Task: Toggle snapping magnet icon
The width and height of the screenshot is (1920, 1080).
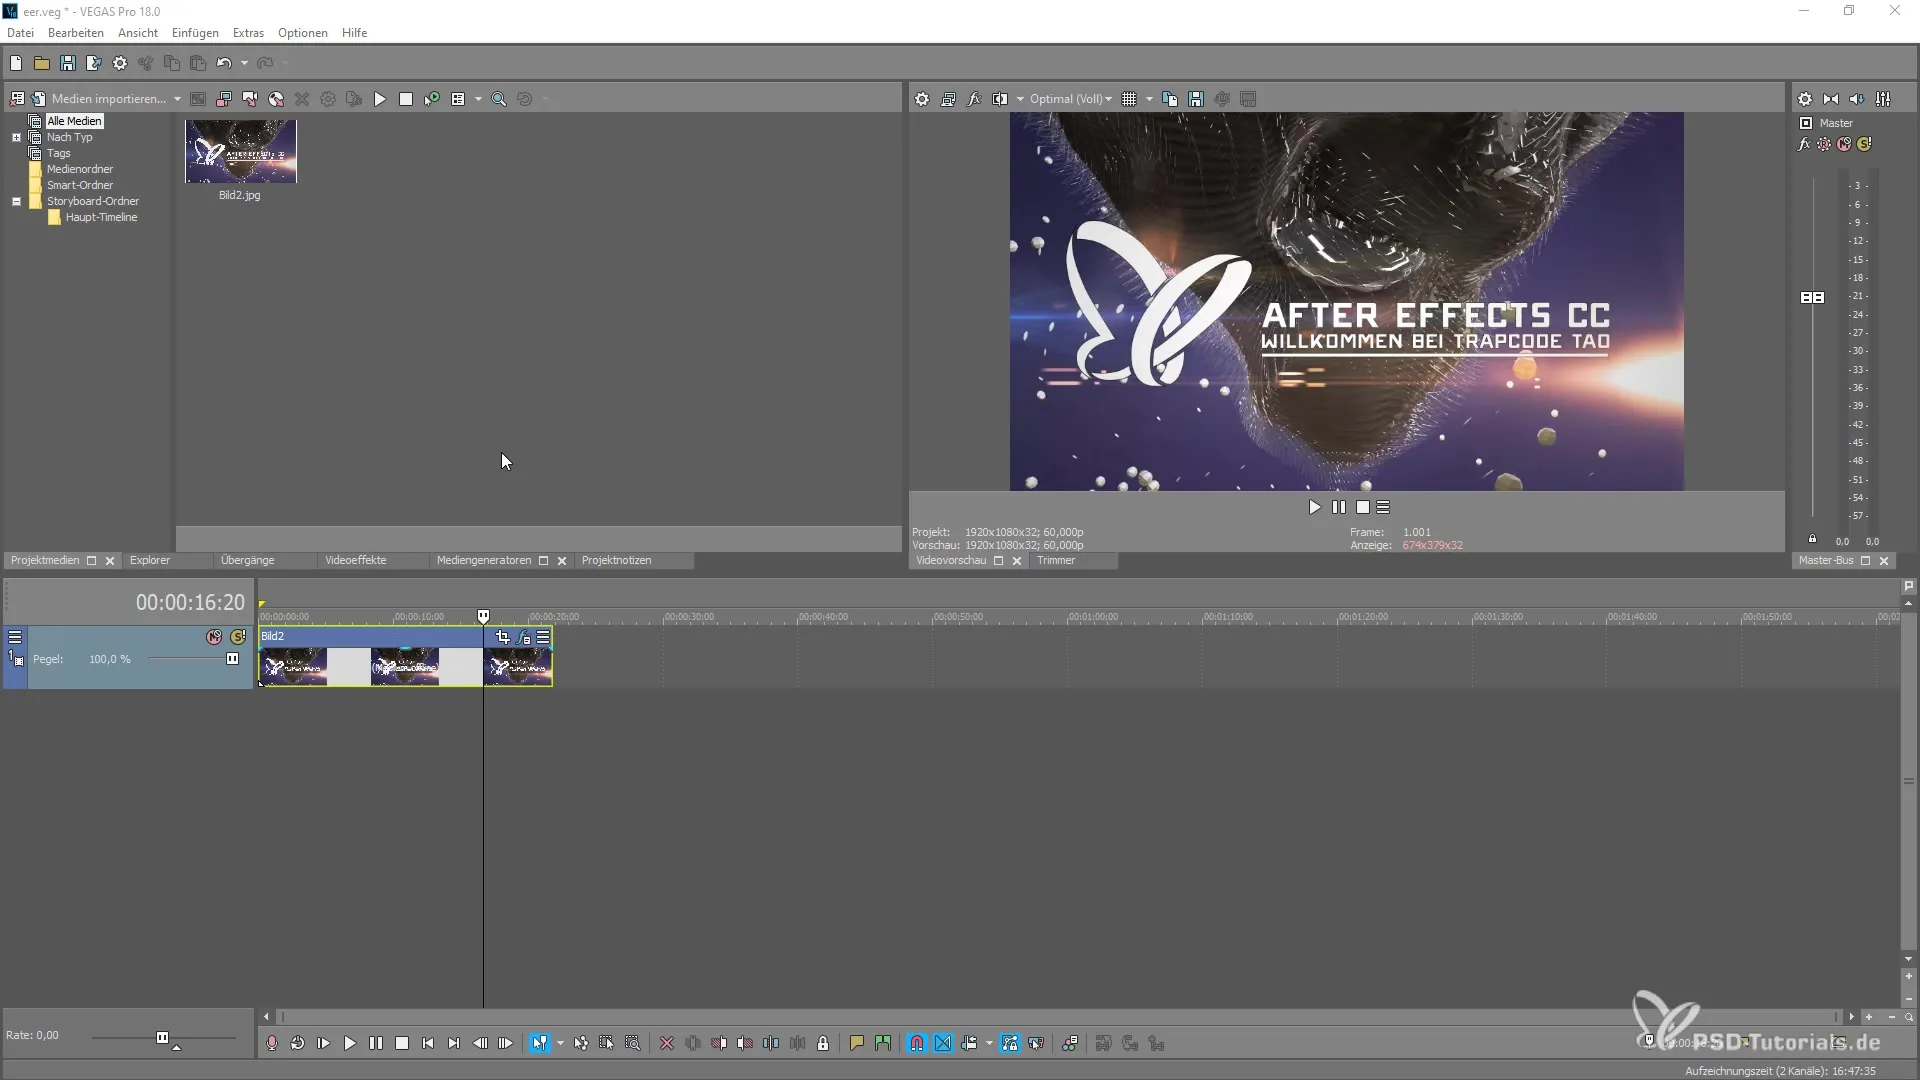Action: [917, 1043]
